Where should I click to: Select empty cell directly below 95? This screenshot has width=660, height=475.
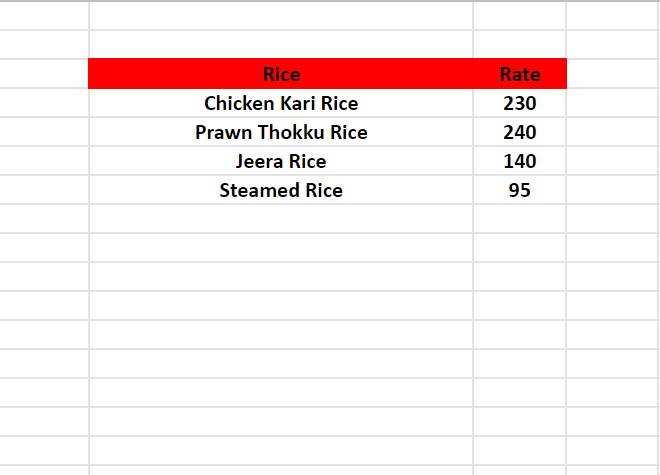pos(520,219)
